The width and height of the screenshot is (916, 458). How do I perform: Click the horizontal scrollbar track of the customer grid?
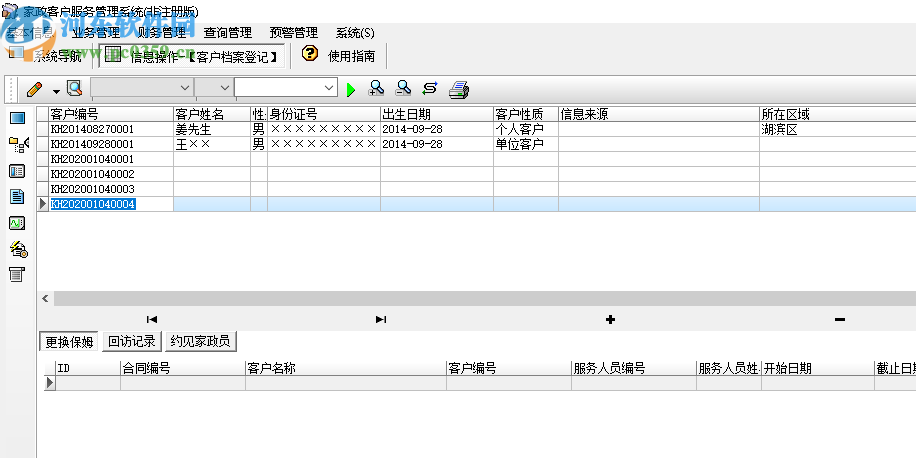click(x=485, y=299)
